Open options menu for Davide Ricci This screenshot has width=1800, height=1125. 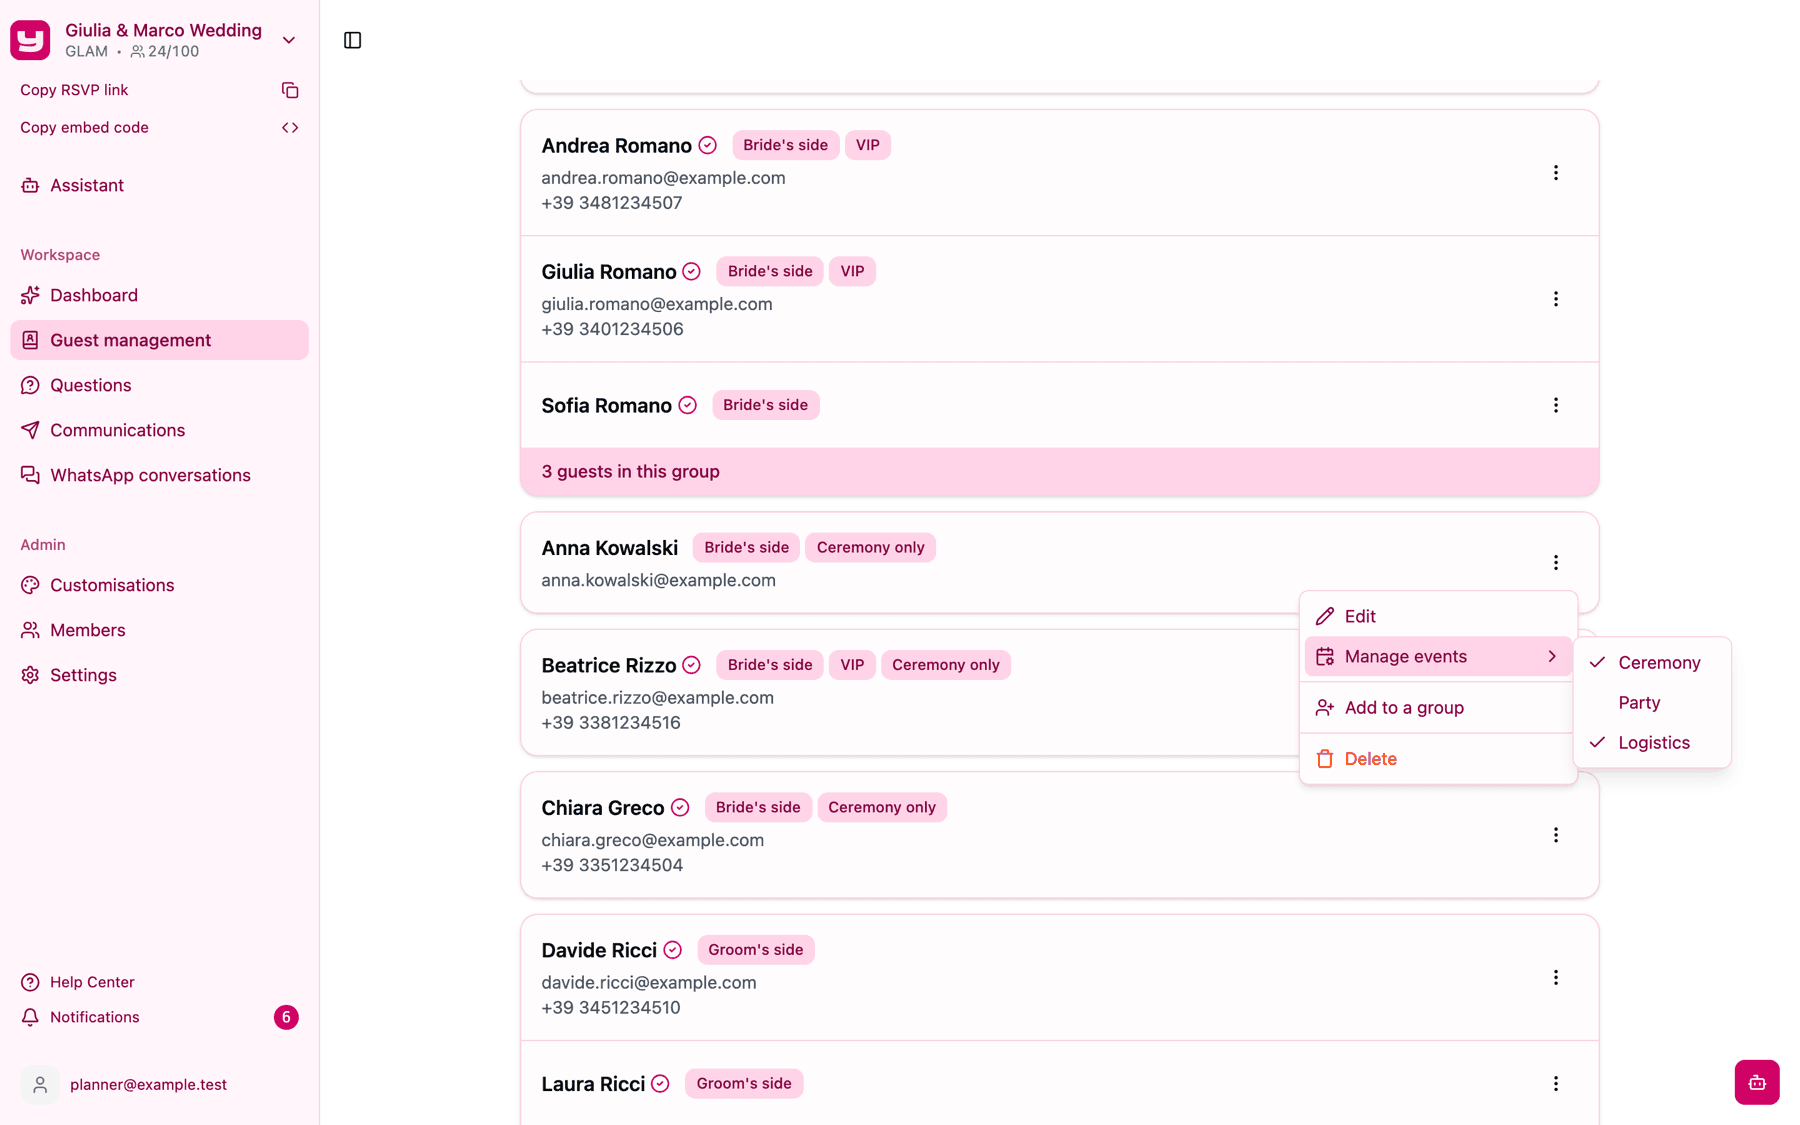tap(1556, 978)
